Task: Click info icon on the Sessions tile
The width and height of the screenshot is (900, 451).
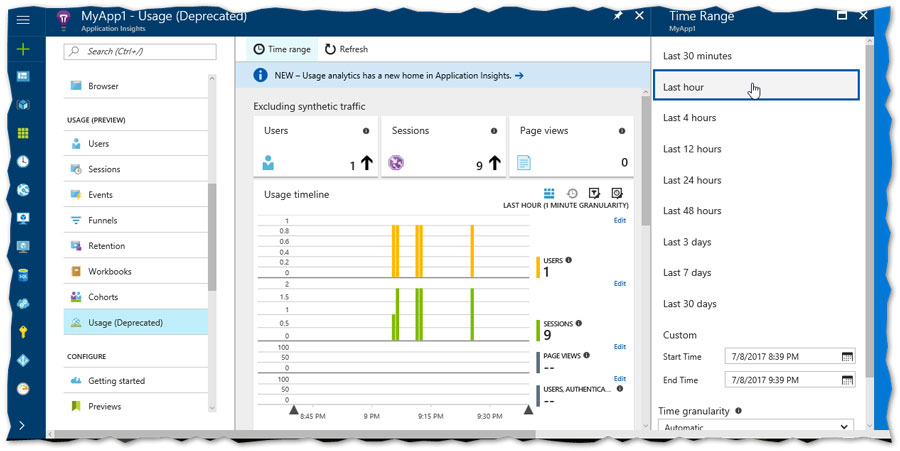Action: [494, 131]
